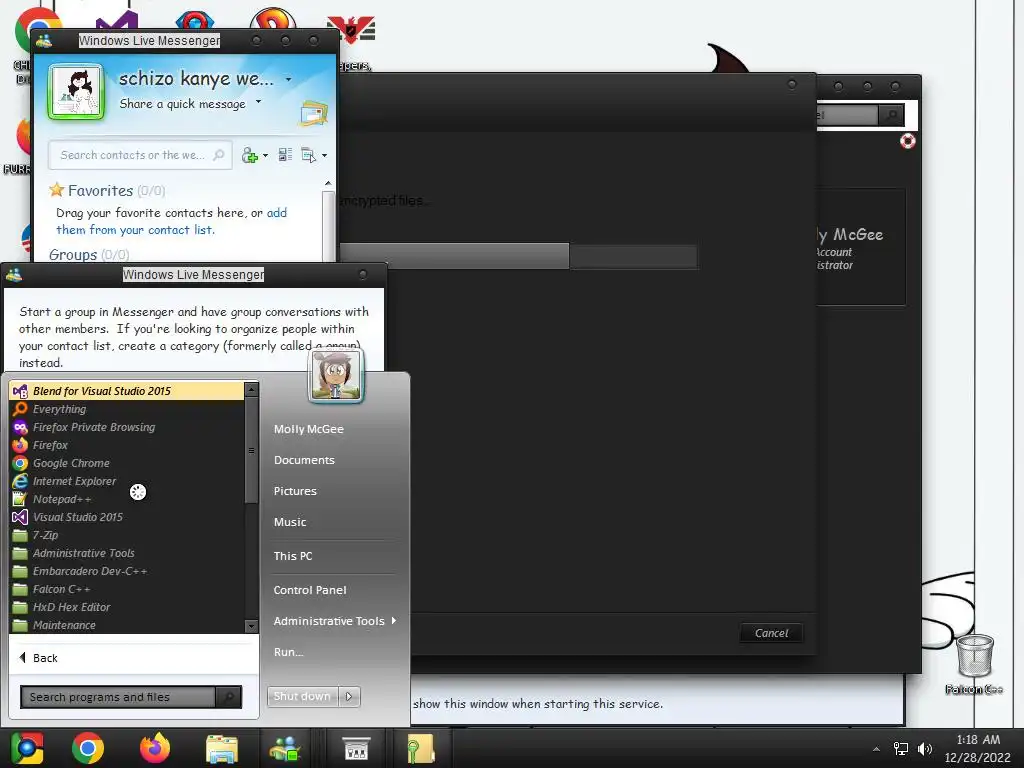Launch Everything from the Start menu

127,409
